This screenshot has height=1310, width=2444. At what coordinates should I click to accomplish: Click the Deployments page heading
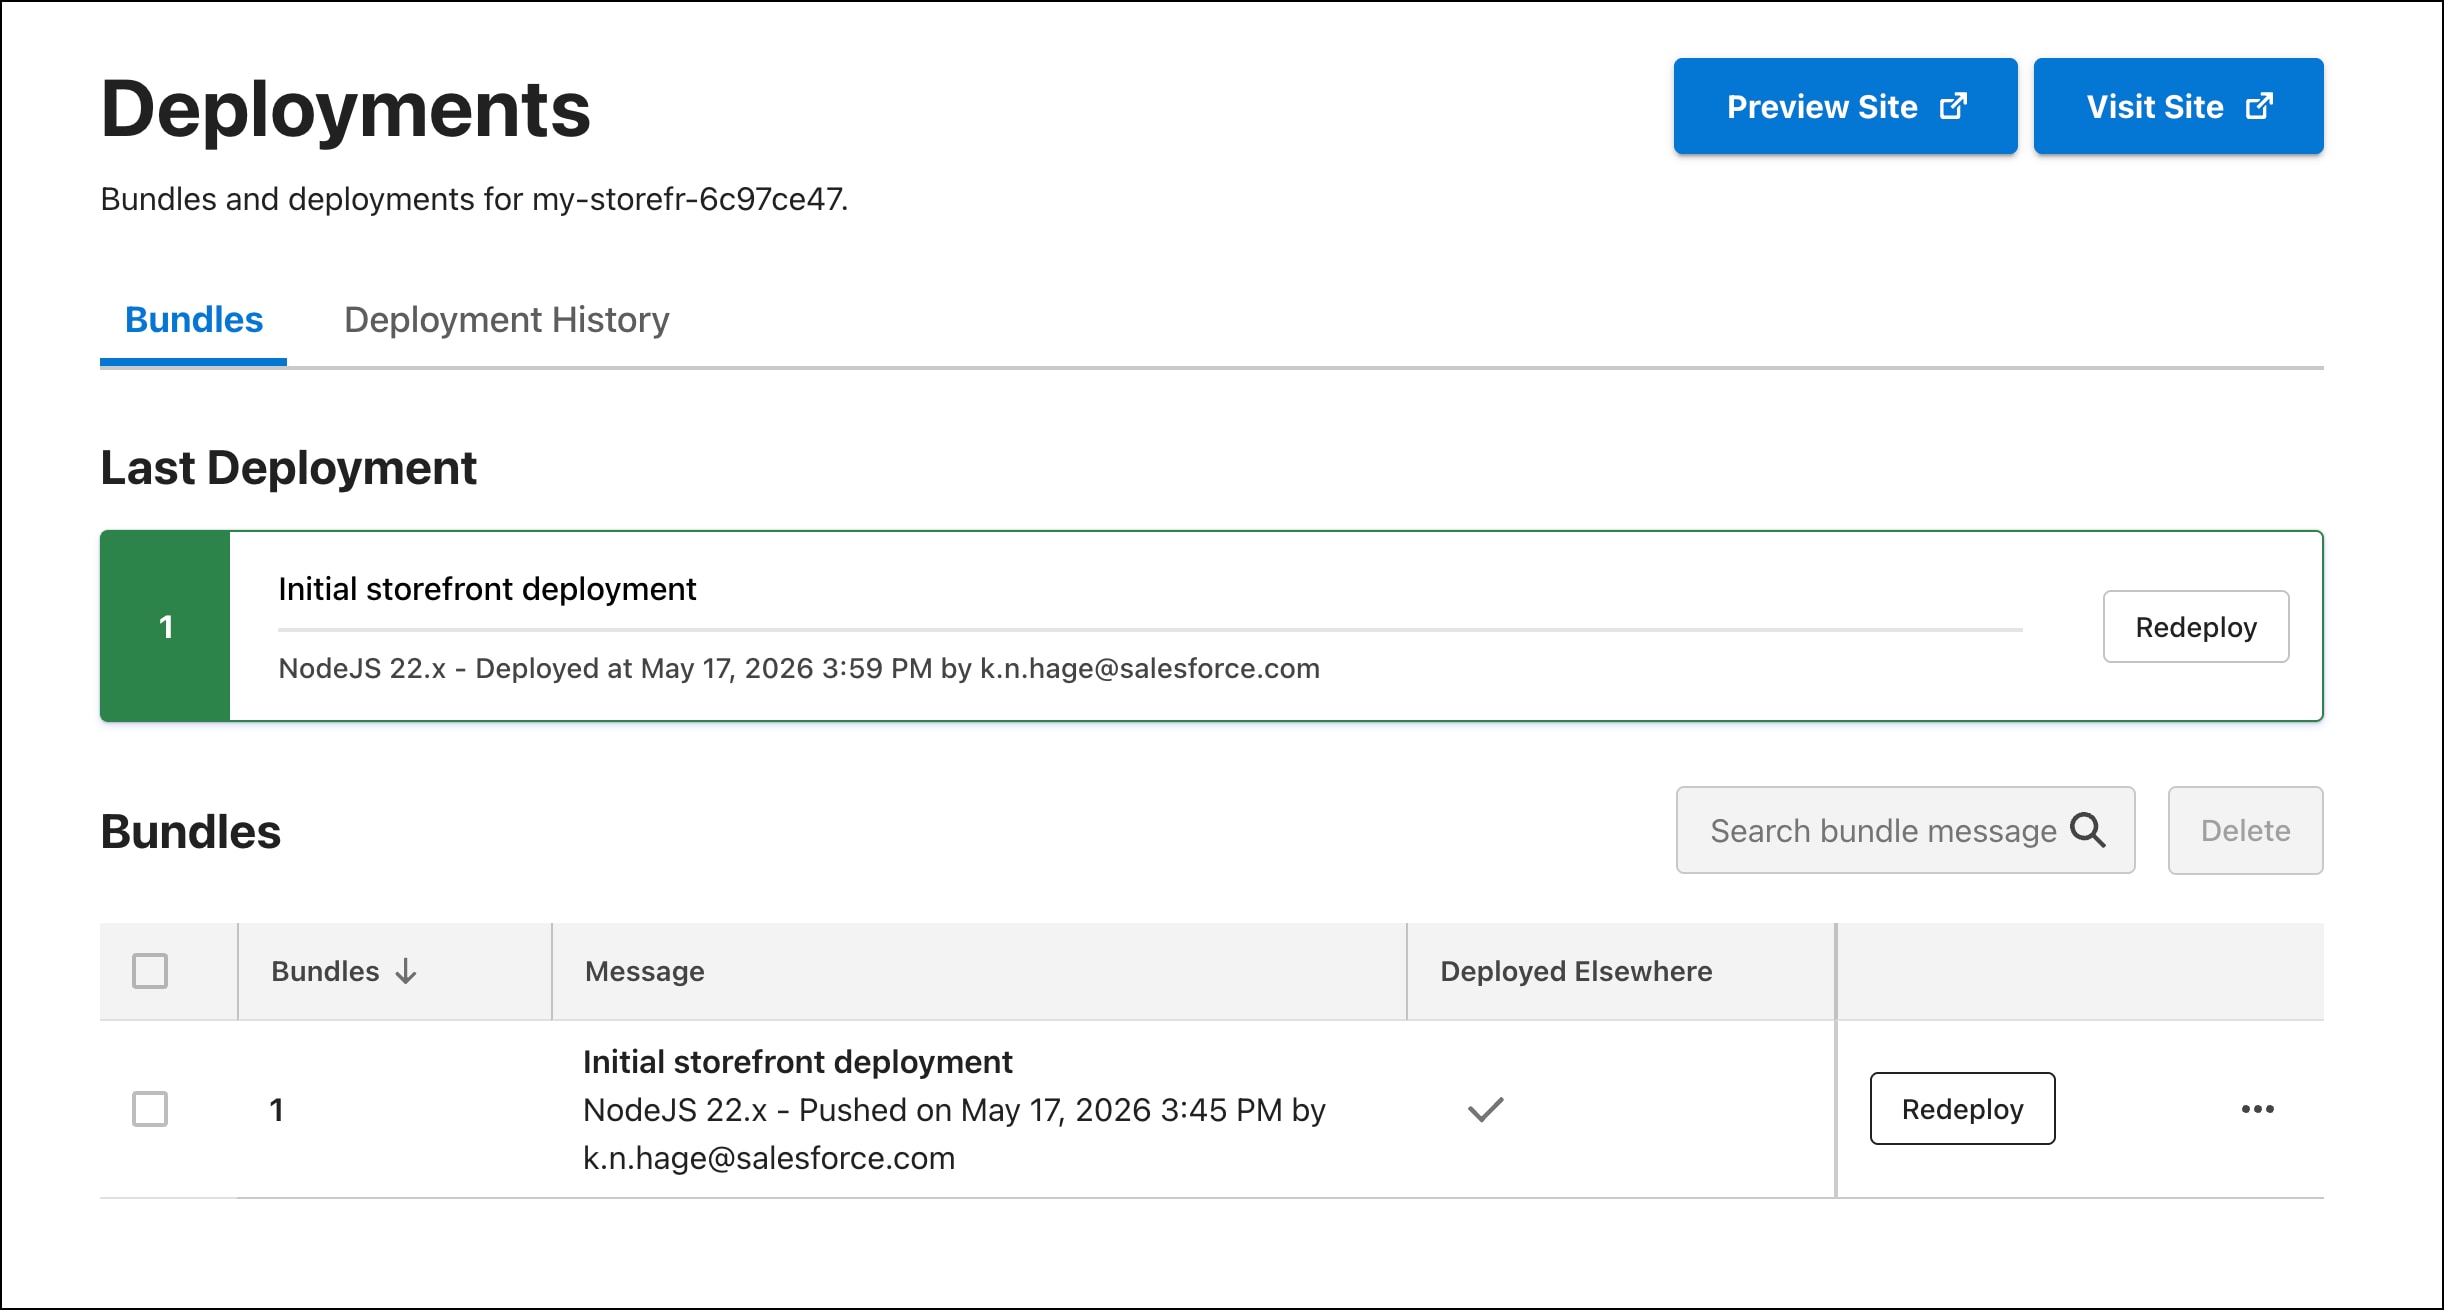coord(345,108)
